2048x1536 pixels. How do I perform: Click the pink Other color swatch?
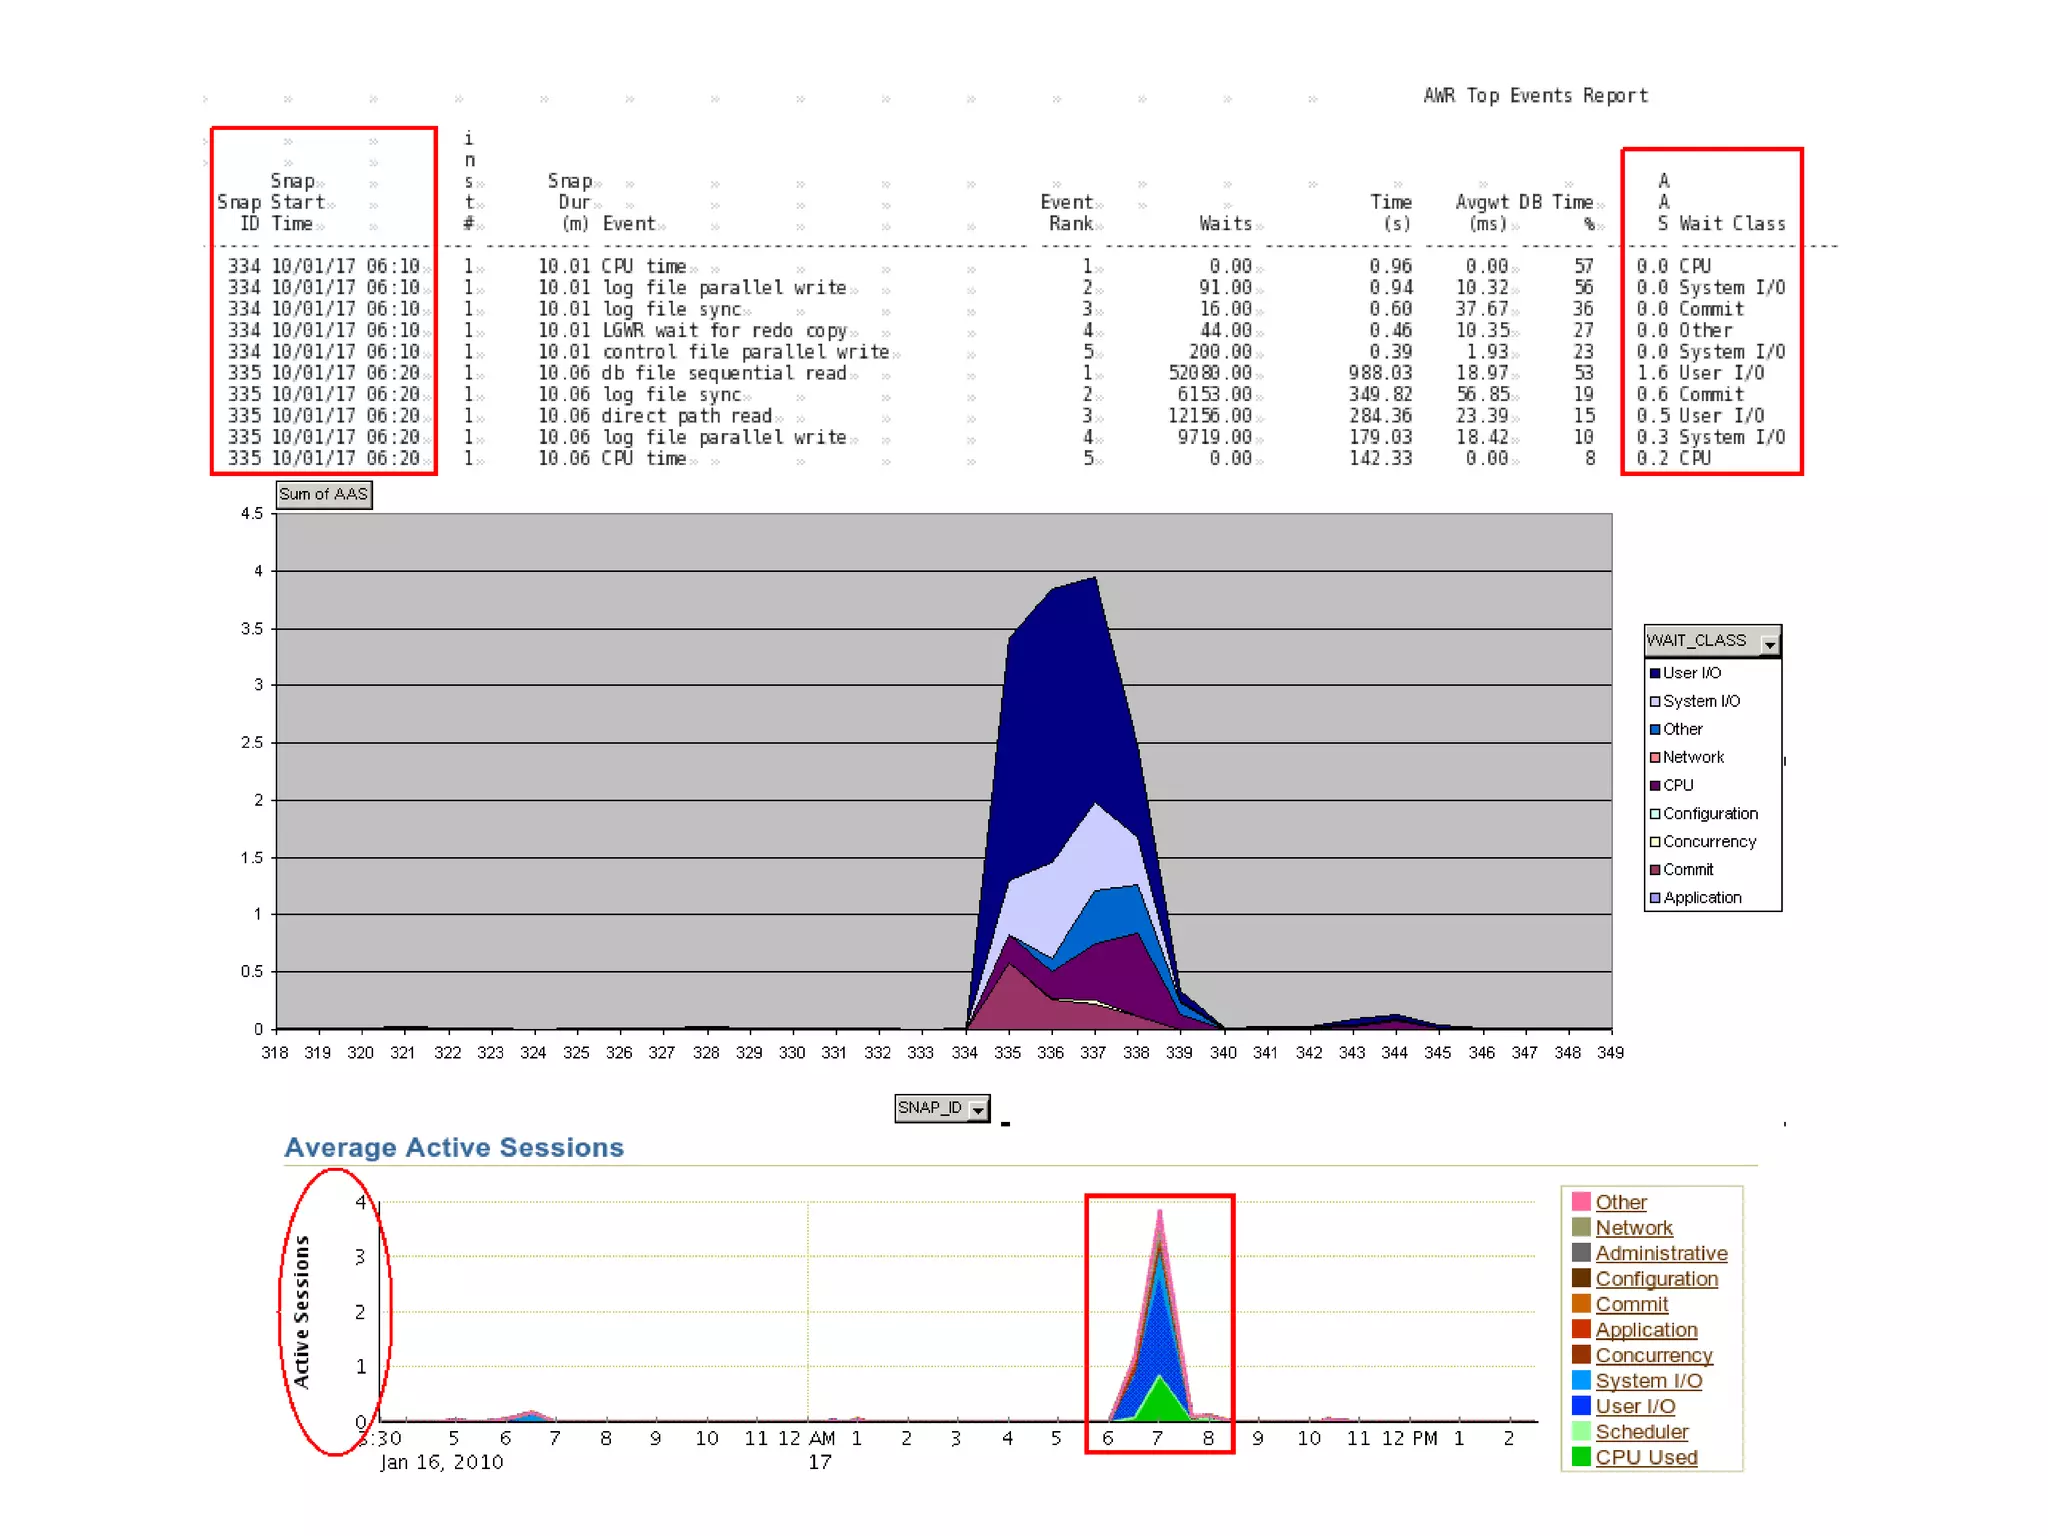point(1580,1201)
